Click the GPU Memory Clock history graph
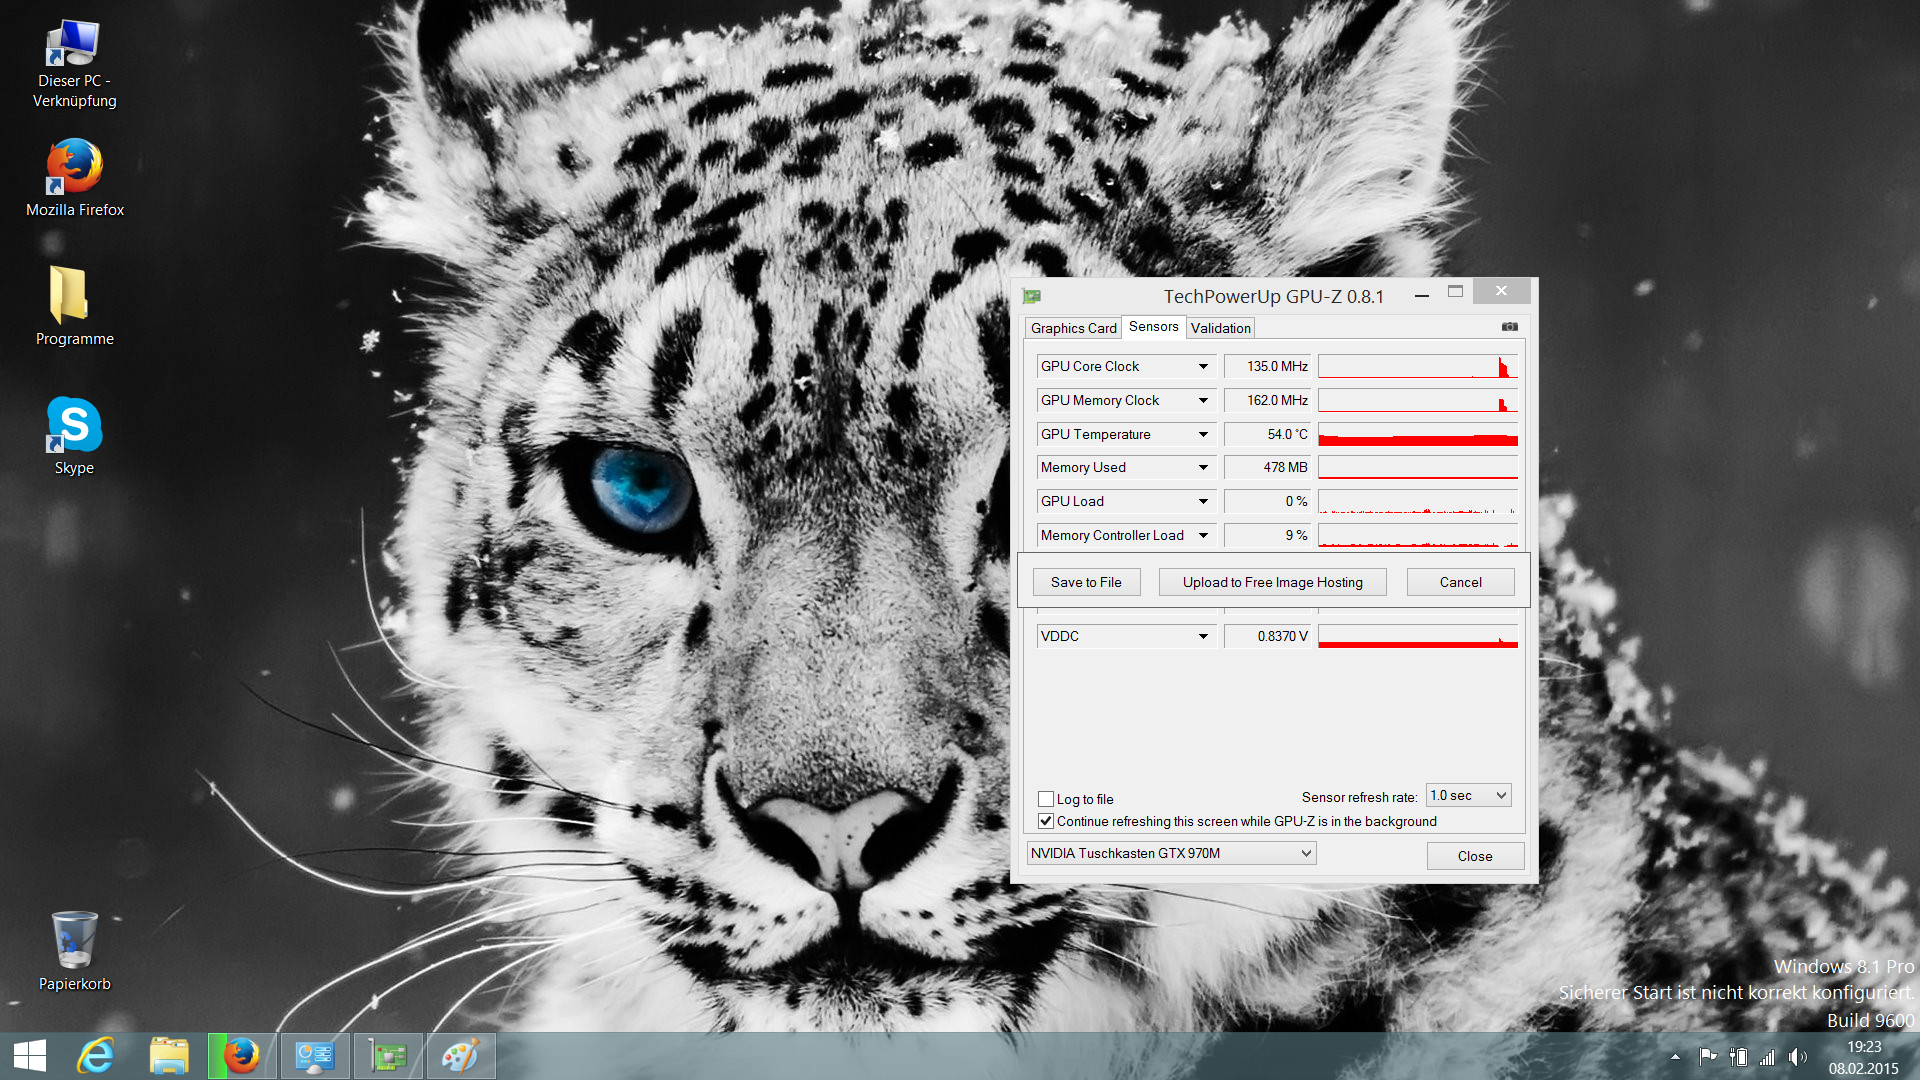This screenshot has width=1920, height=1080. 1418,400
